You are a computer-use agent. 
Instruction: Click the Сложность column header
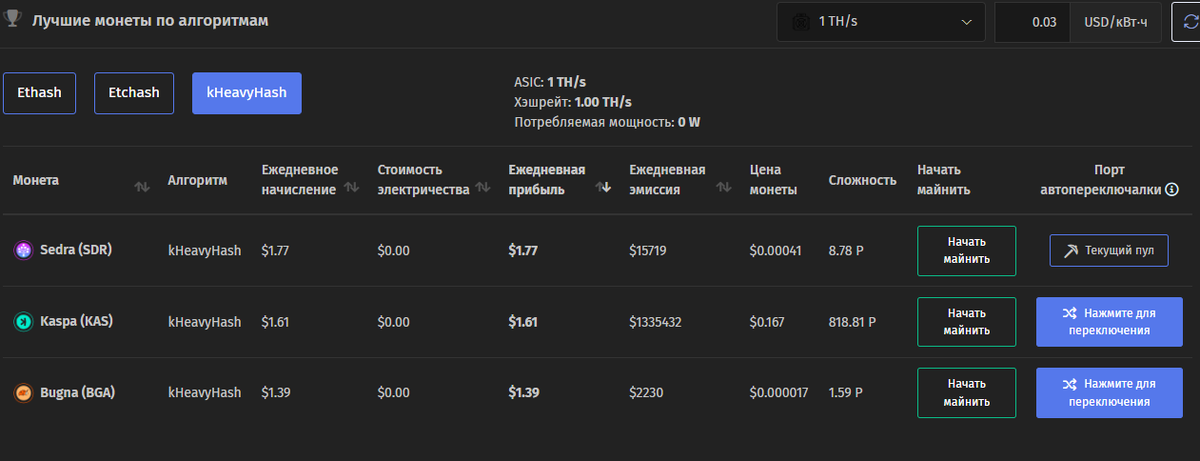click(862, 180)
